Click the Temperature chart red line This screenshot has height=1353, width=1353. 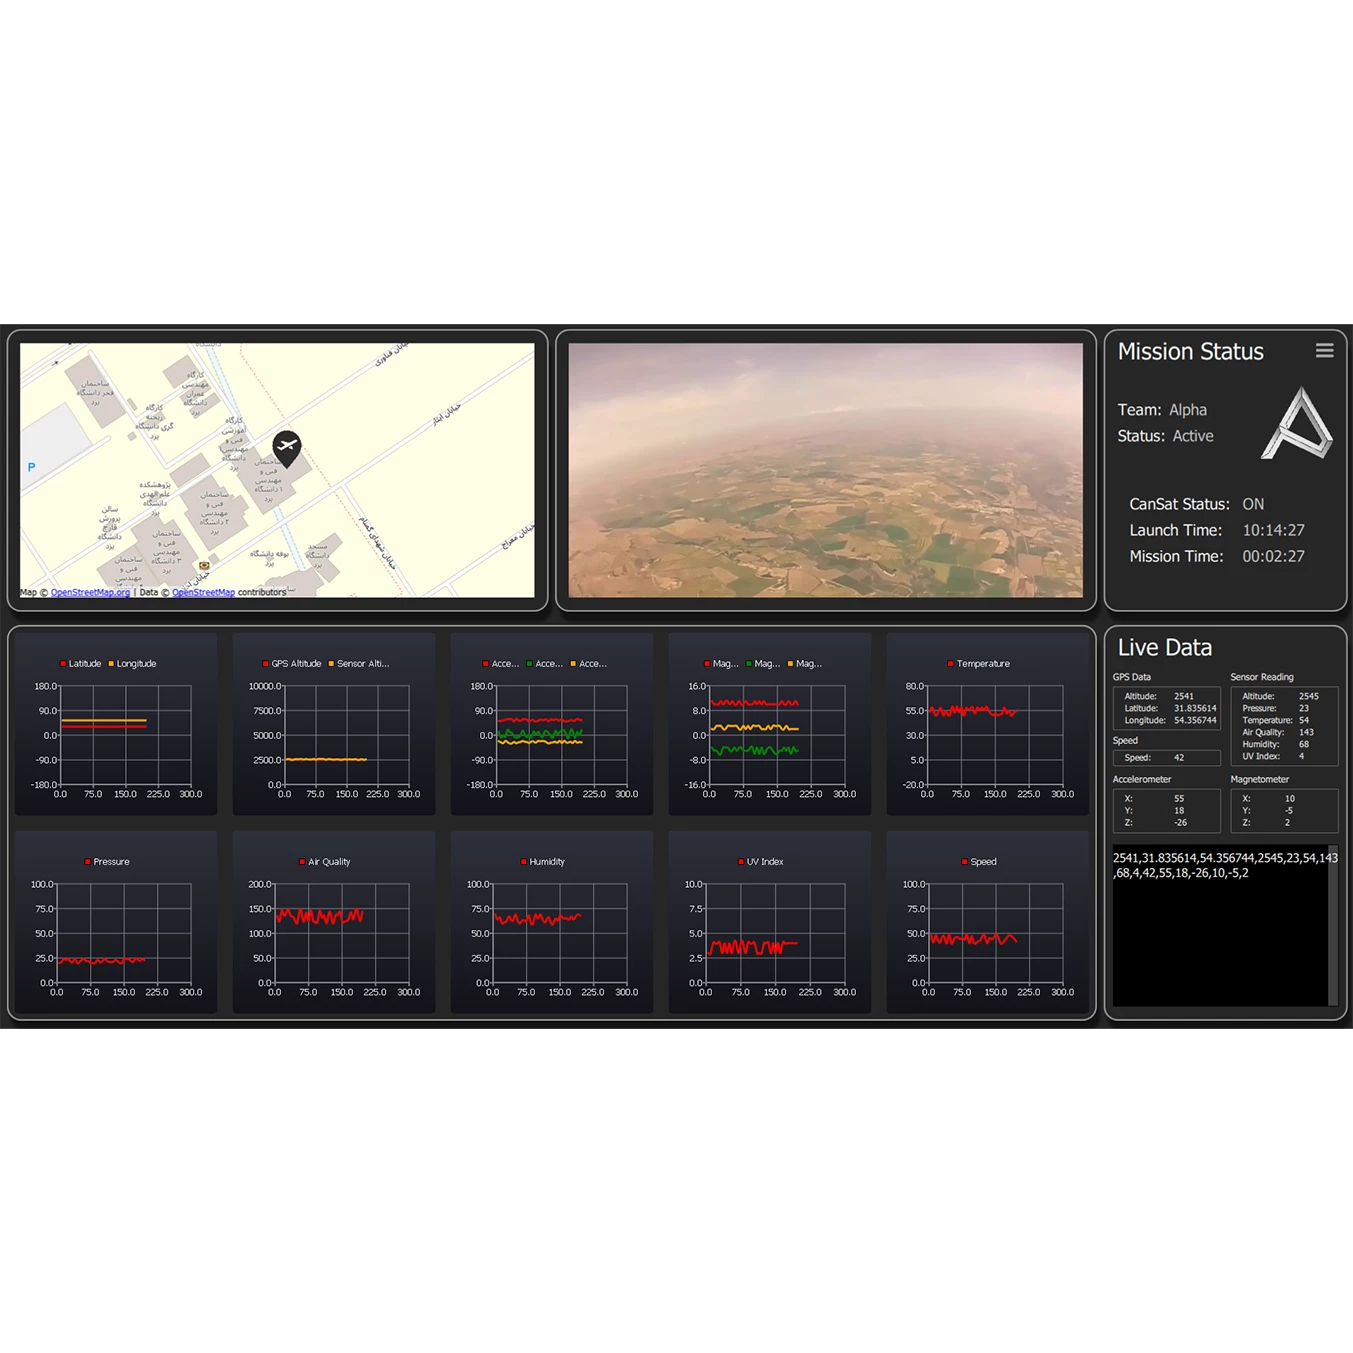pyautogui.click(x=972, y=711)
